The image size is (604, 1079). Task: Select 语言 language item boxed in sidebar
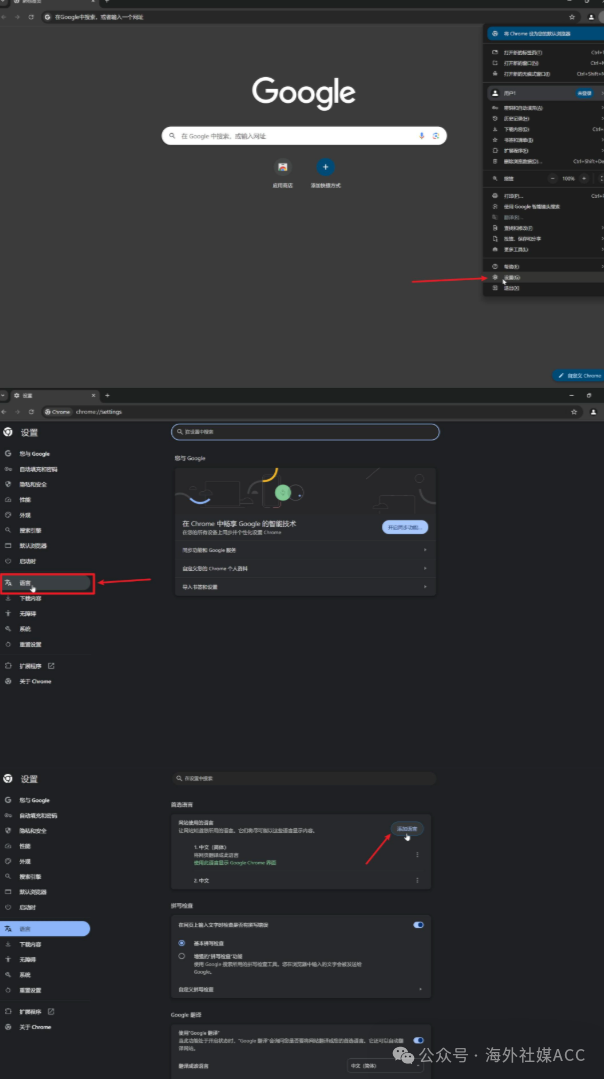pos(47,583)
